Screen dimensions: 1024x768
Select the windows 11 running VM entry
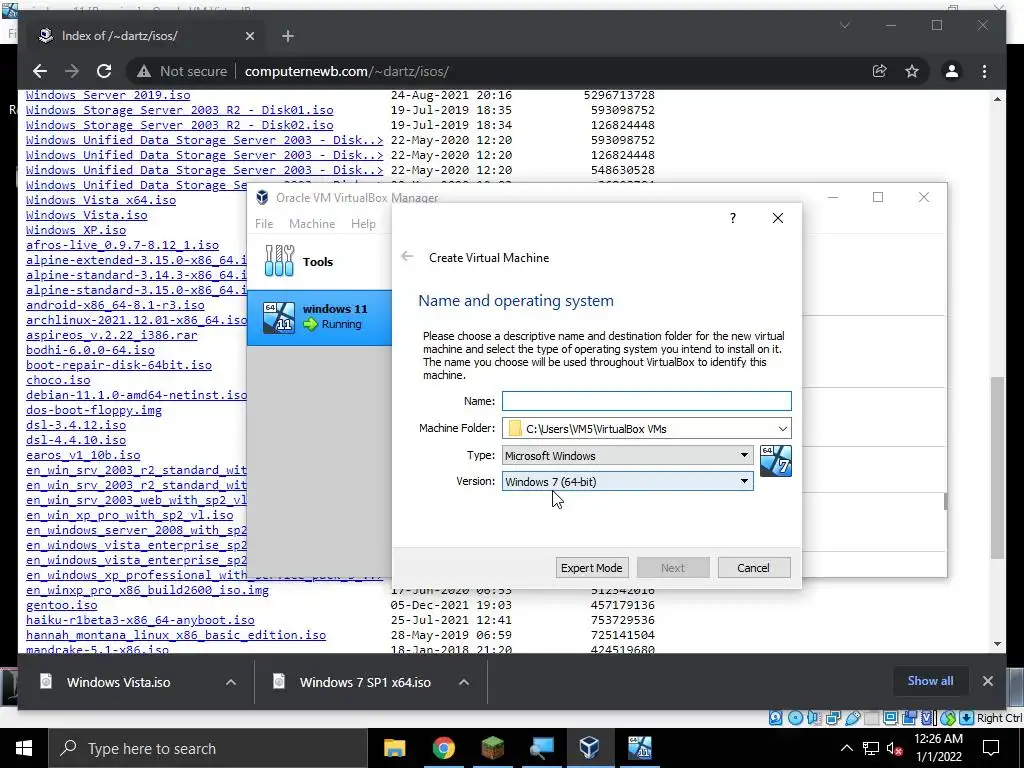[319, 317]
